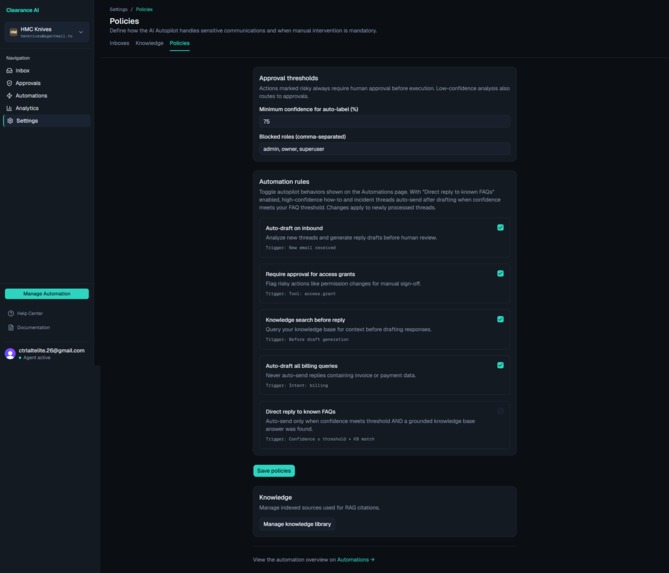Click the Automations lightning icon
Image resolution: width=669 pixels, height=573 pixels.
click(x=9, y=96)
